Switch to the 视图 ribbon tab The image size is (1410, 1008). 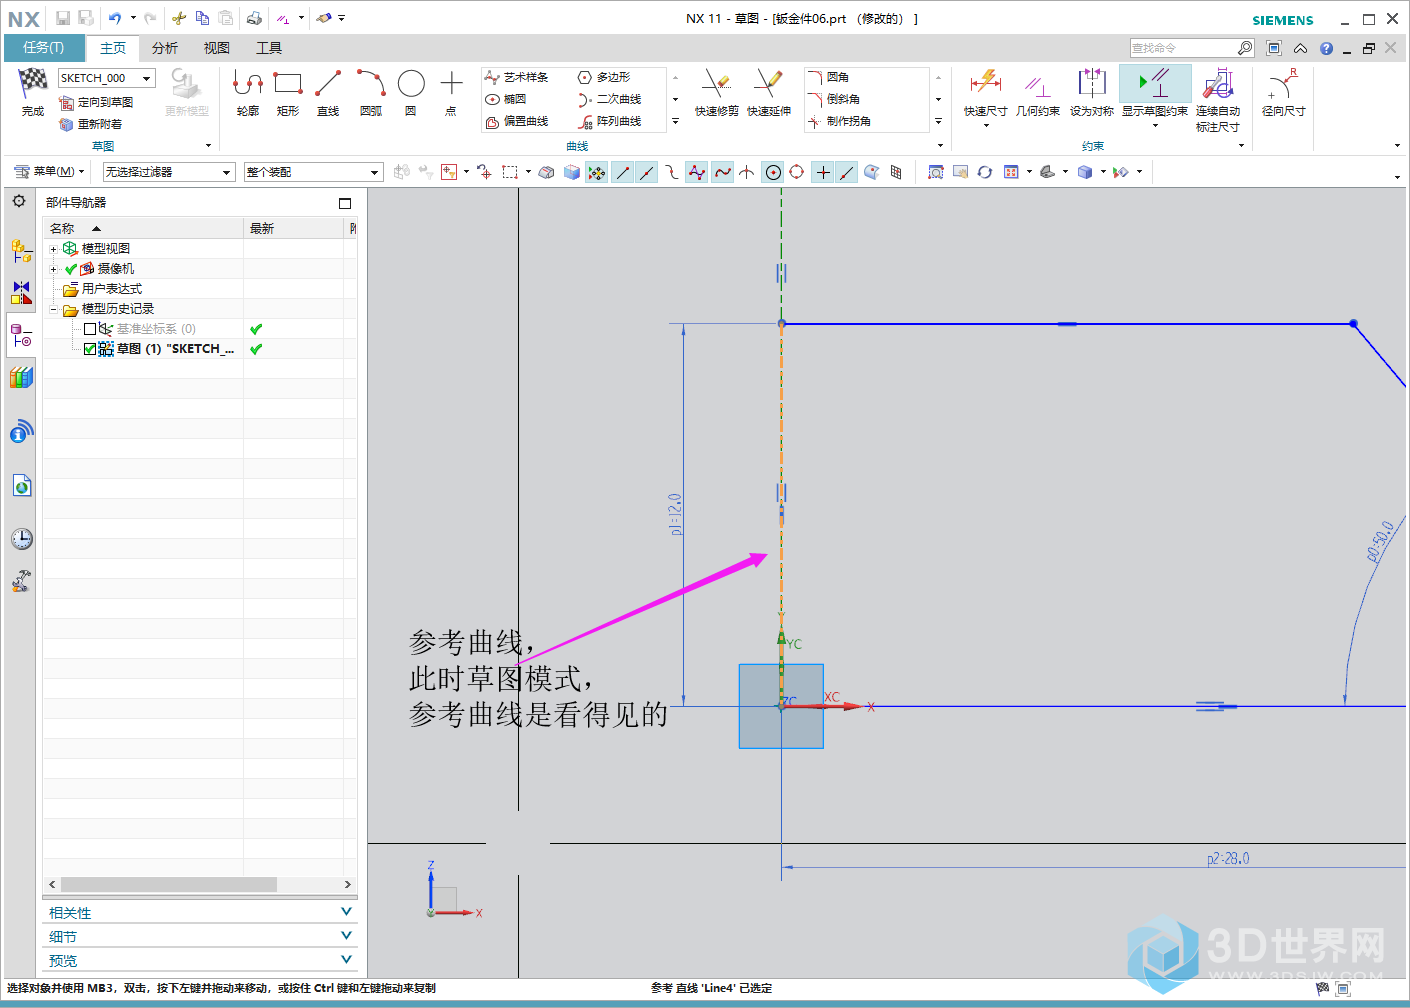coord(217,48)
